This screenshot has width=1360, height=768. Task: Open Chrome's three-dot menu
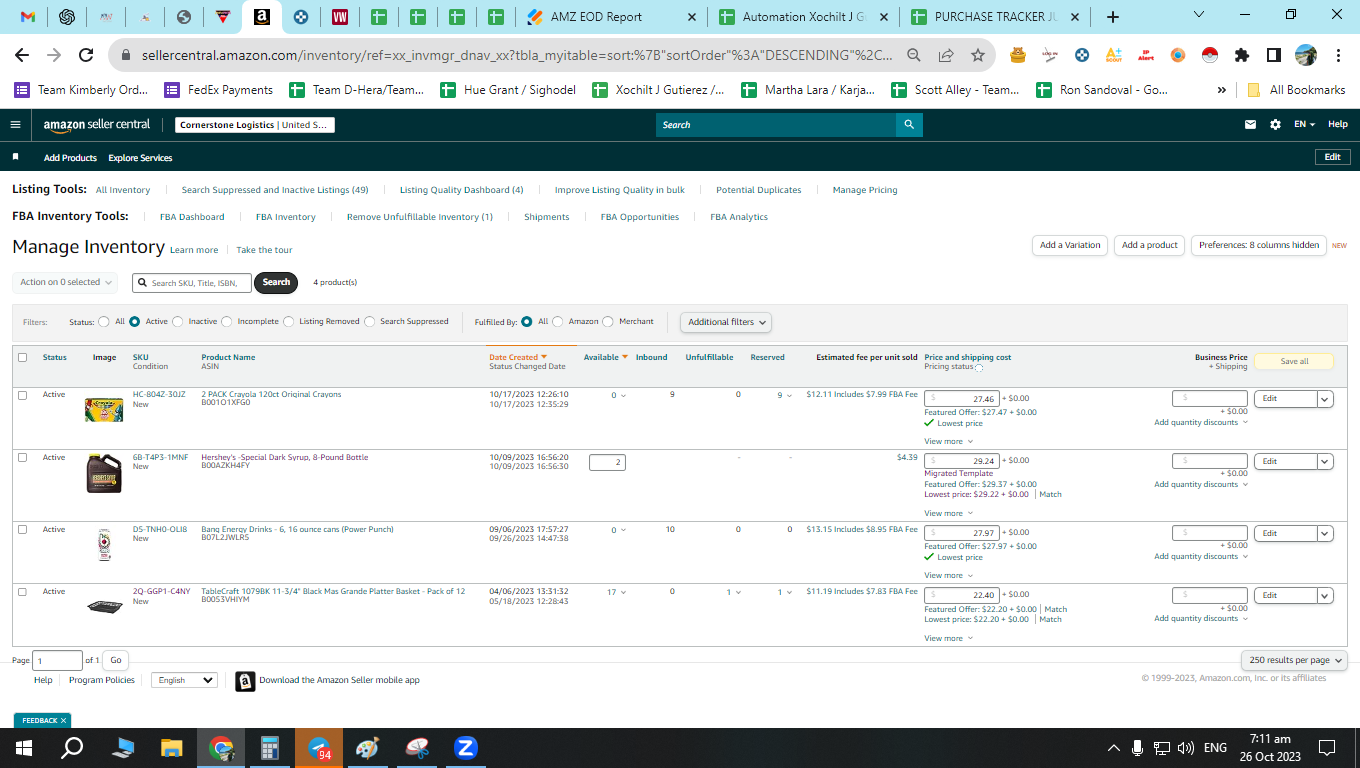[1338, 56]
